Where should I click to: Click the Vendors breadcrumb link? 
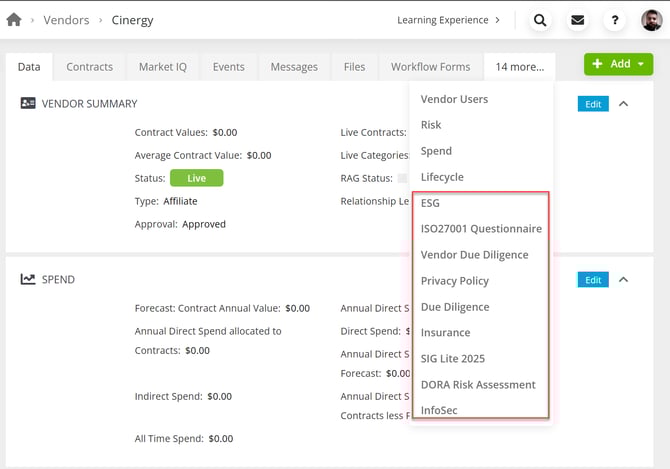pos(67,20)
